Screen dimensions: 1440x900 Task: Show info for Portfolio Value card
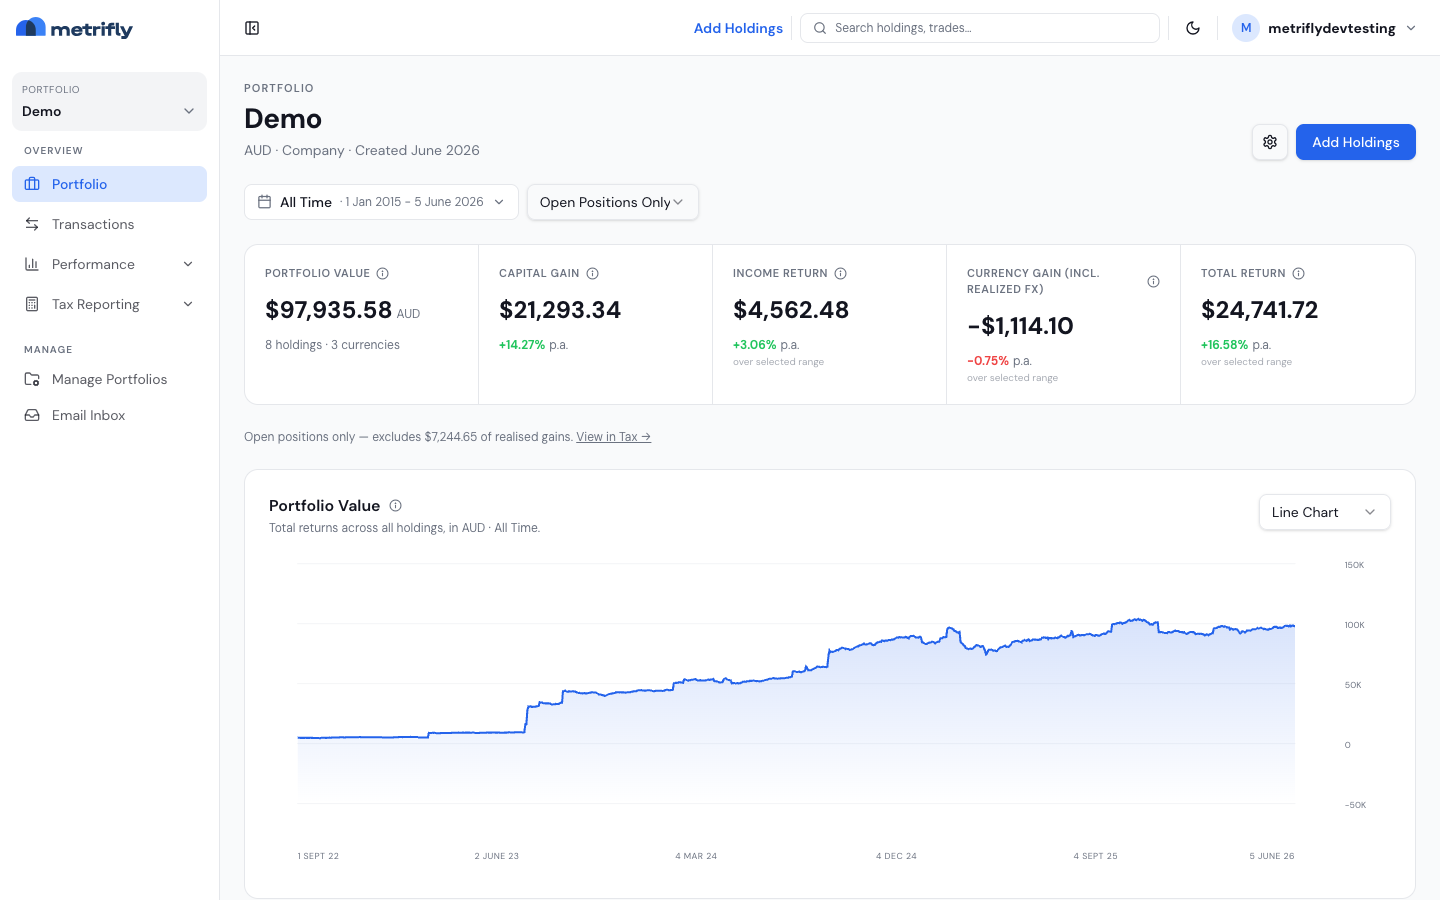click(x=382, y=273)
